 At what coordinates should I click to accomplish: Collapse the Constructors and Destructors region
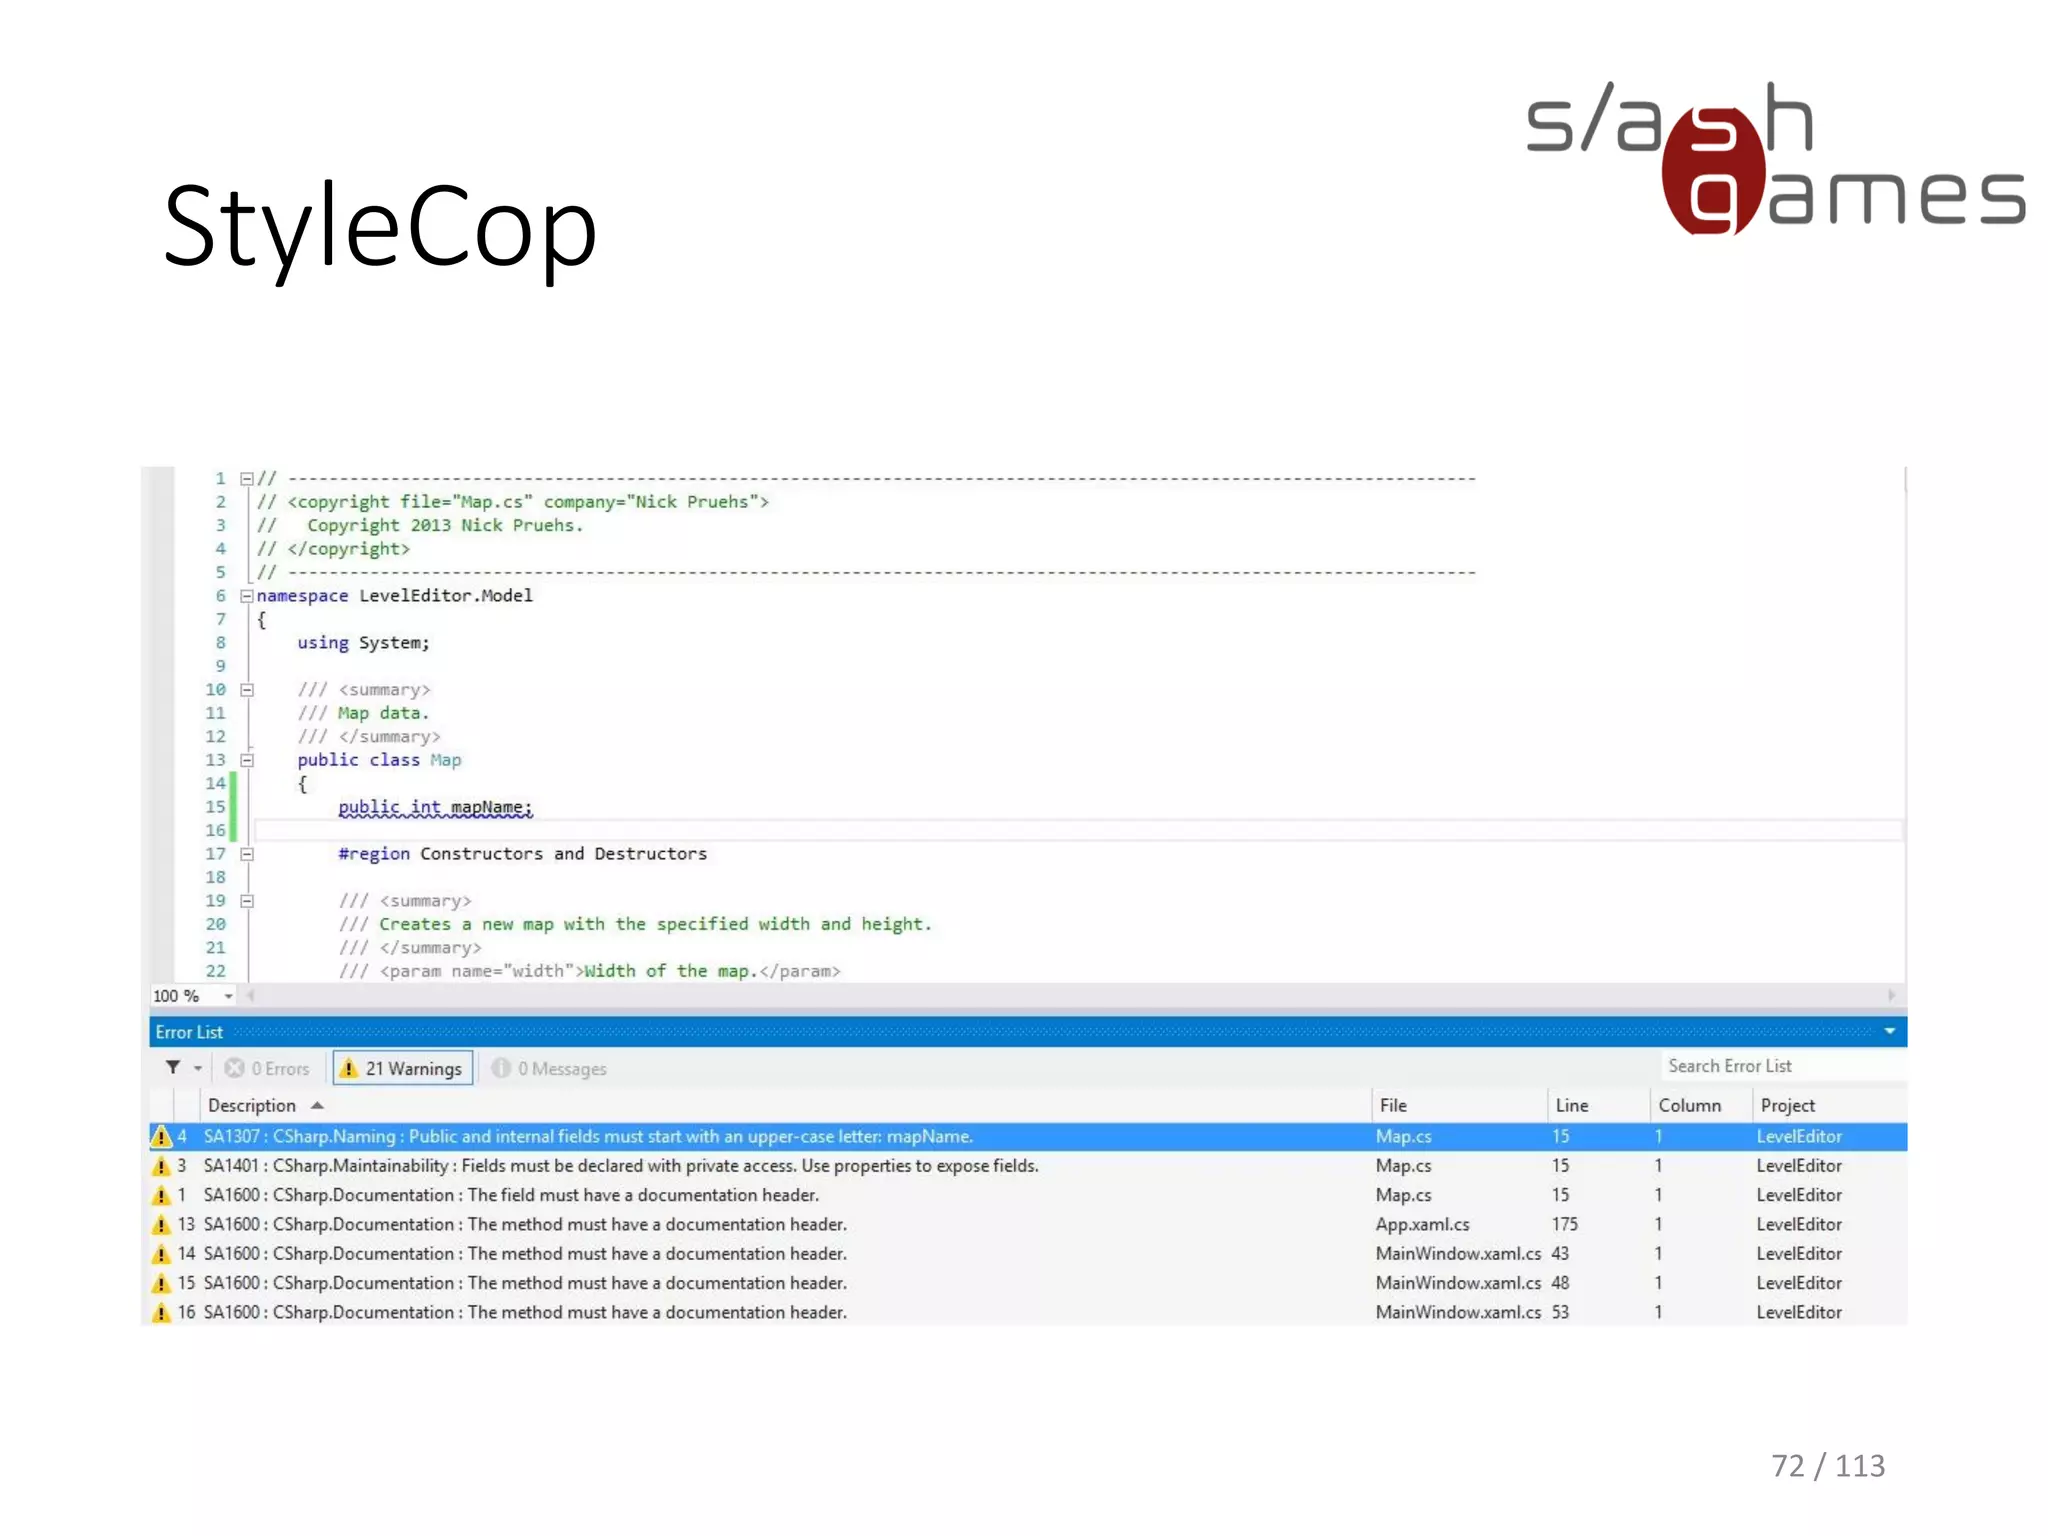(x=247, y=854)
